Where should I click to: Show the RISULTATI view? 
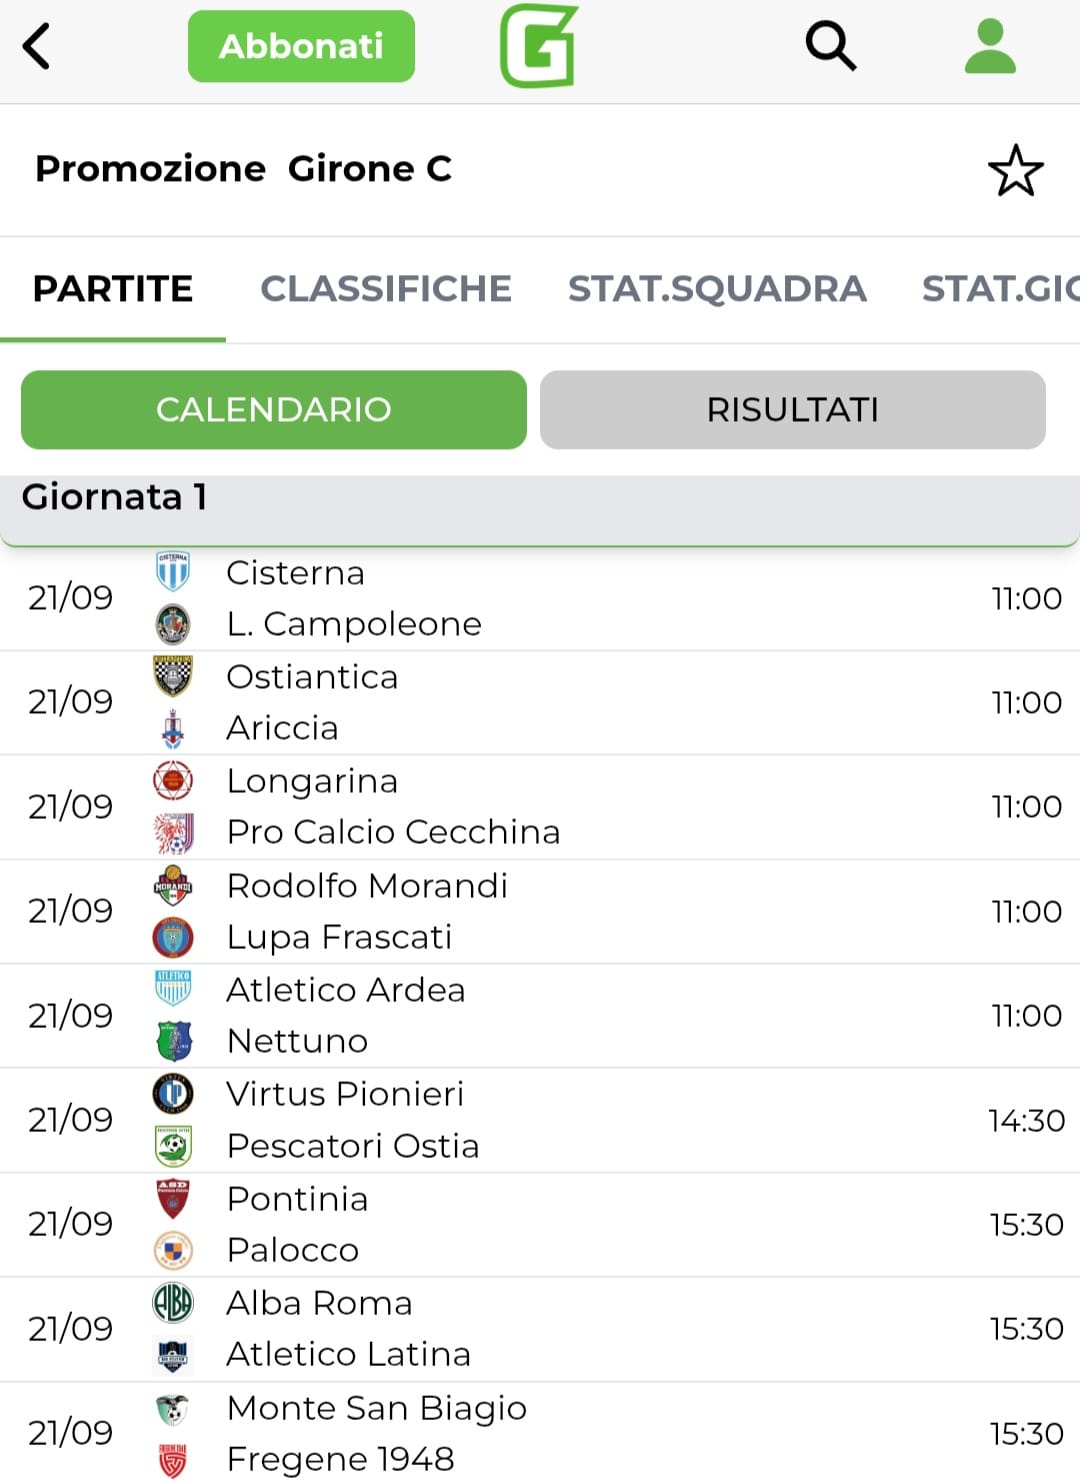click(792, 410)
